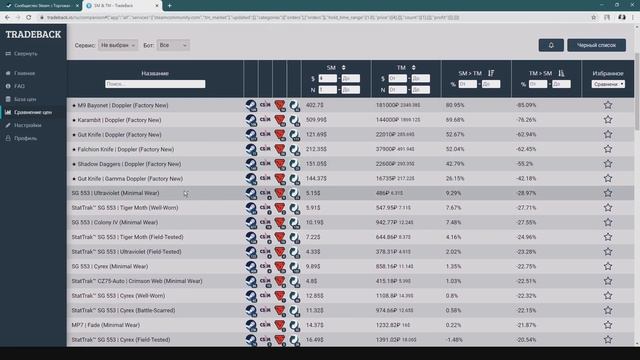Favorite SG 553 Ultraviolet Minimal Wear star

point(608,193)
